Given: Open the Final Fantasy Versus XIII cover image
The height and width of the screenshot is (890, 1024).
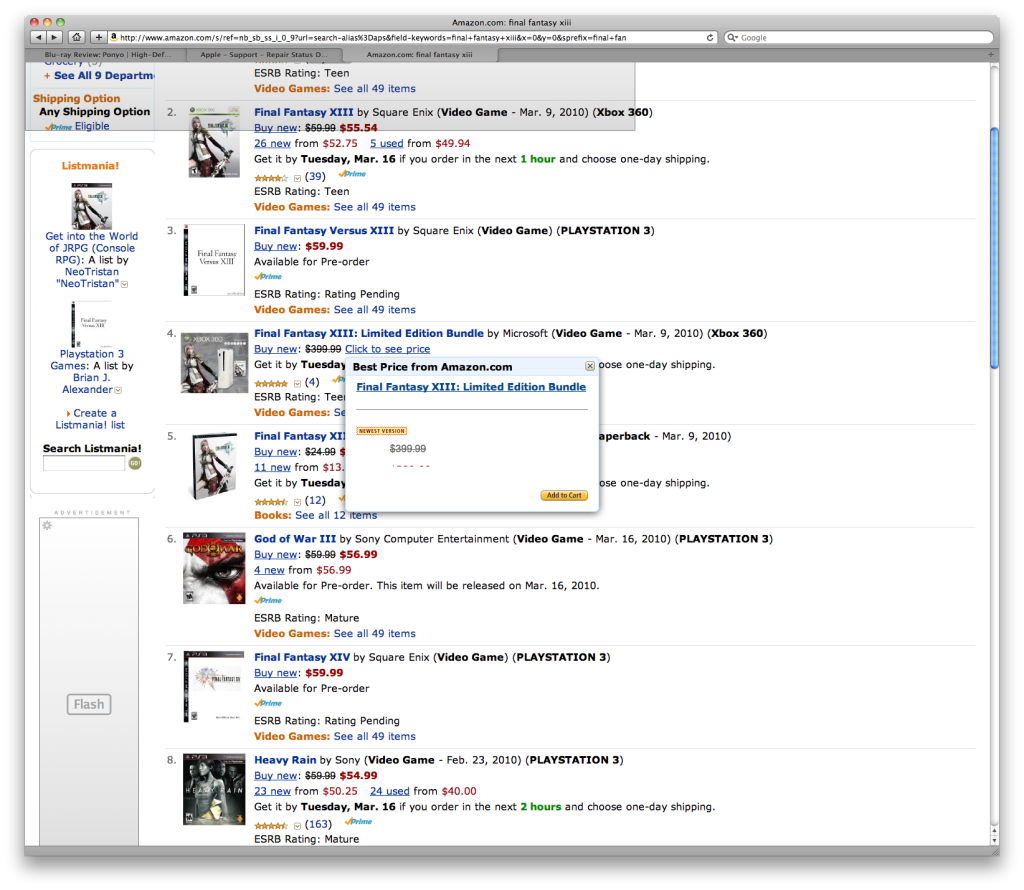Looking at the screenshot, I should tap(214, 260).
